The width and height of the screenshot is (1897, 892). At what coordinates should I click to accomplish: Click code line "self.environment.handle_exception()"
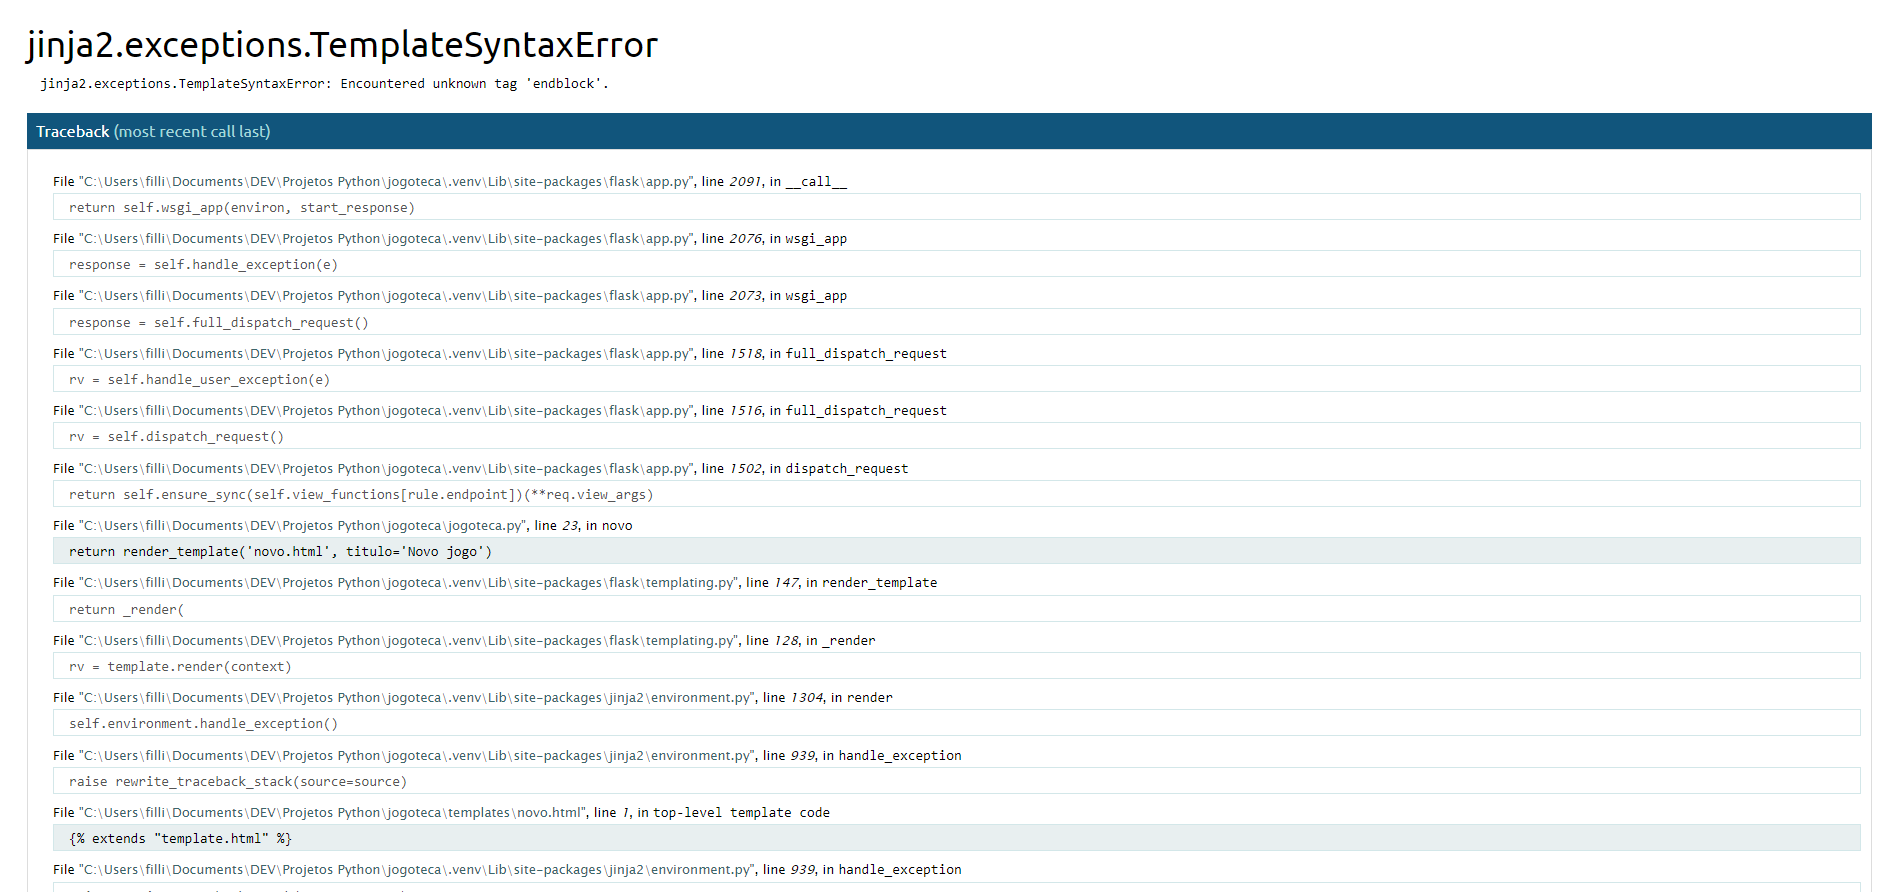(x=956, y=723)
